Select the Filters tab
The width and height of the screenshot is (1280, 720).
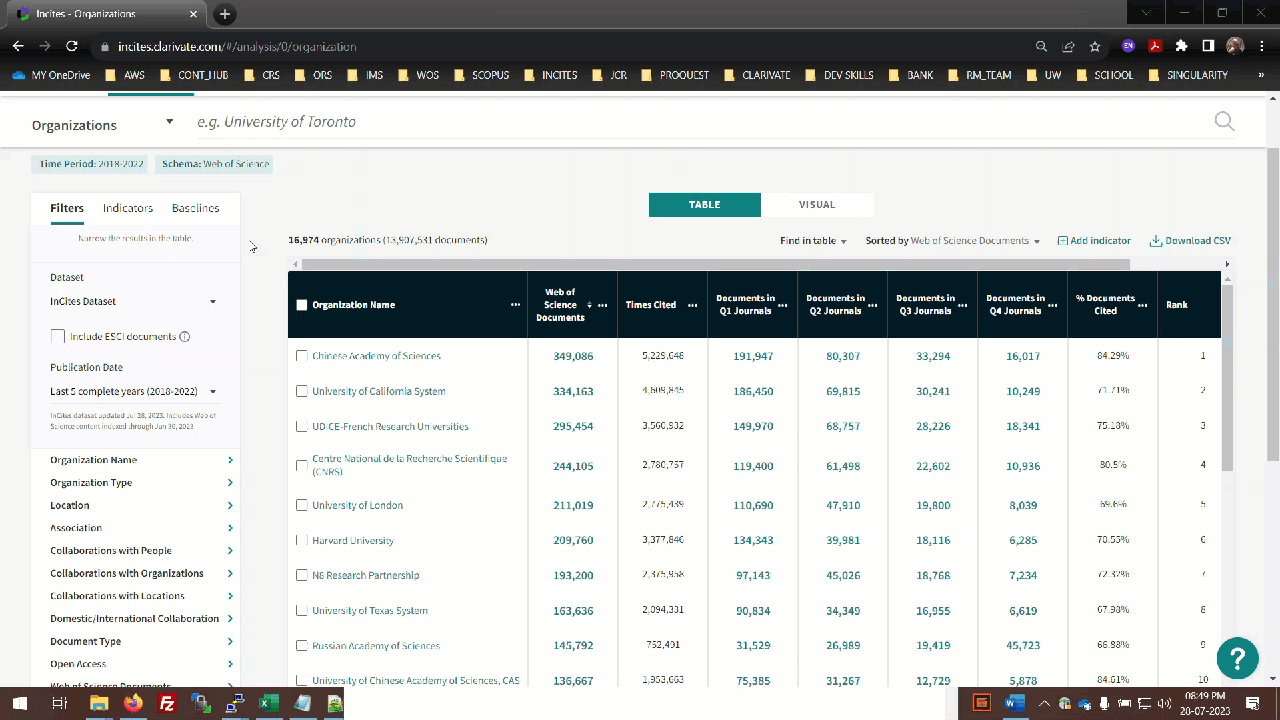[67, 208]
